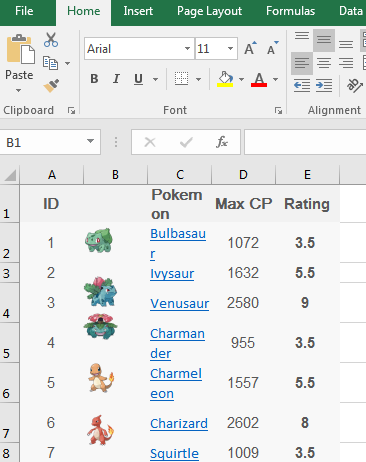Select the Rating header cell

pyautogui.click(x=307, y=204)
